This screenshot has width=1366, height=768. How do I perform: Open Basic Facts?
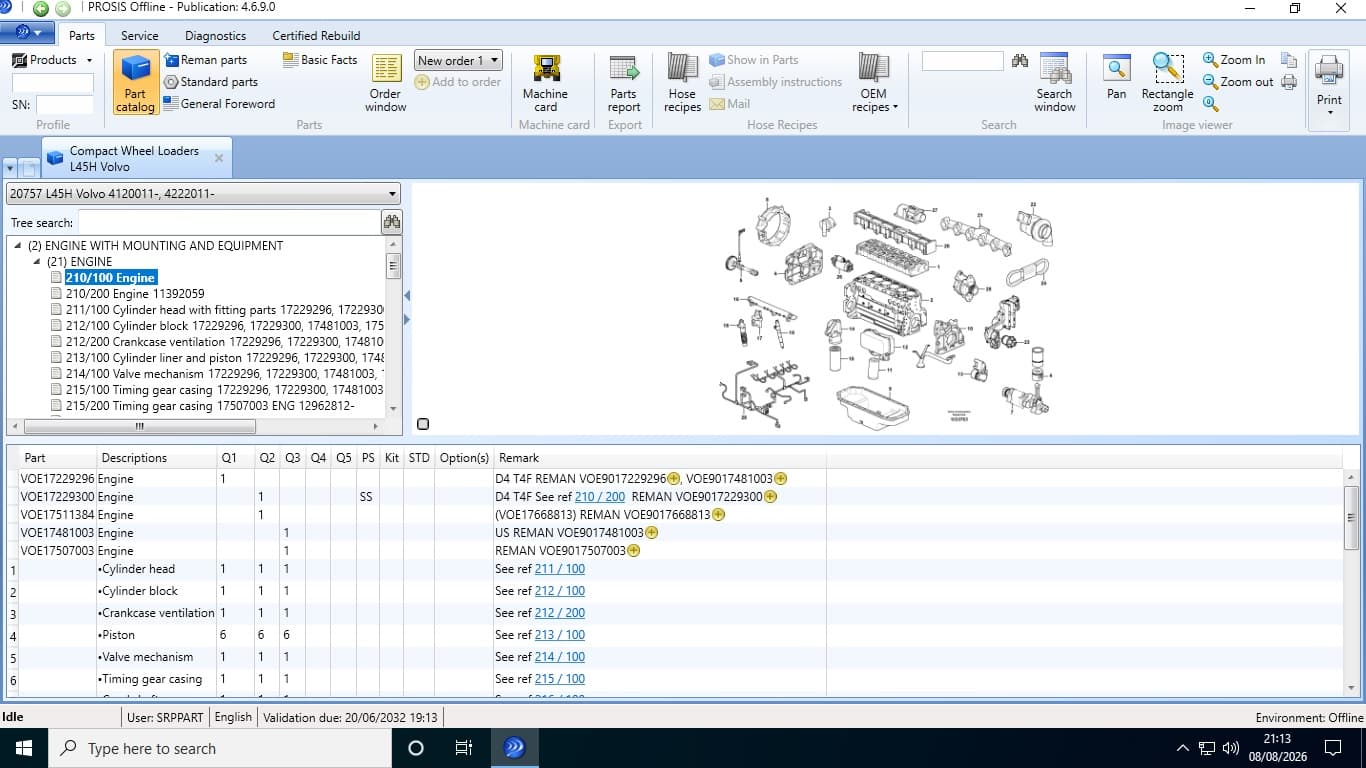[320, 60]
